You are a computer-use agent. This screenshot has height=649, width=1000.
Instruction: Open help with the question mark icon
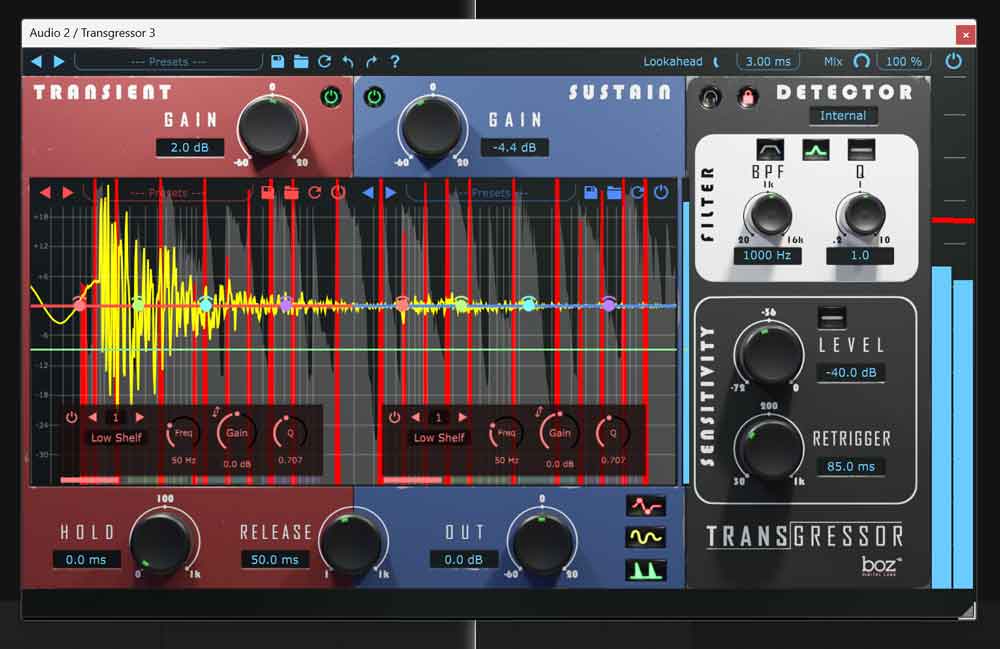click(395, 62)
